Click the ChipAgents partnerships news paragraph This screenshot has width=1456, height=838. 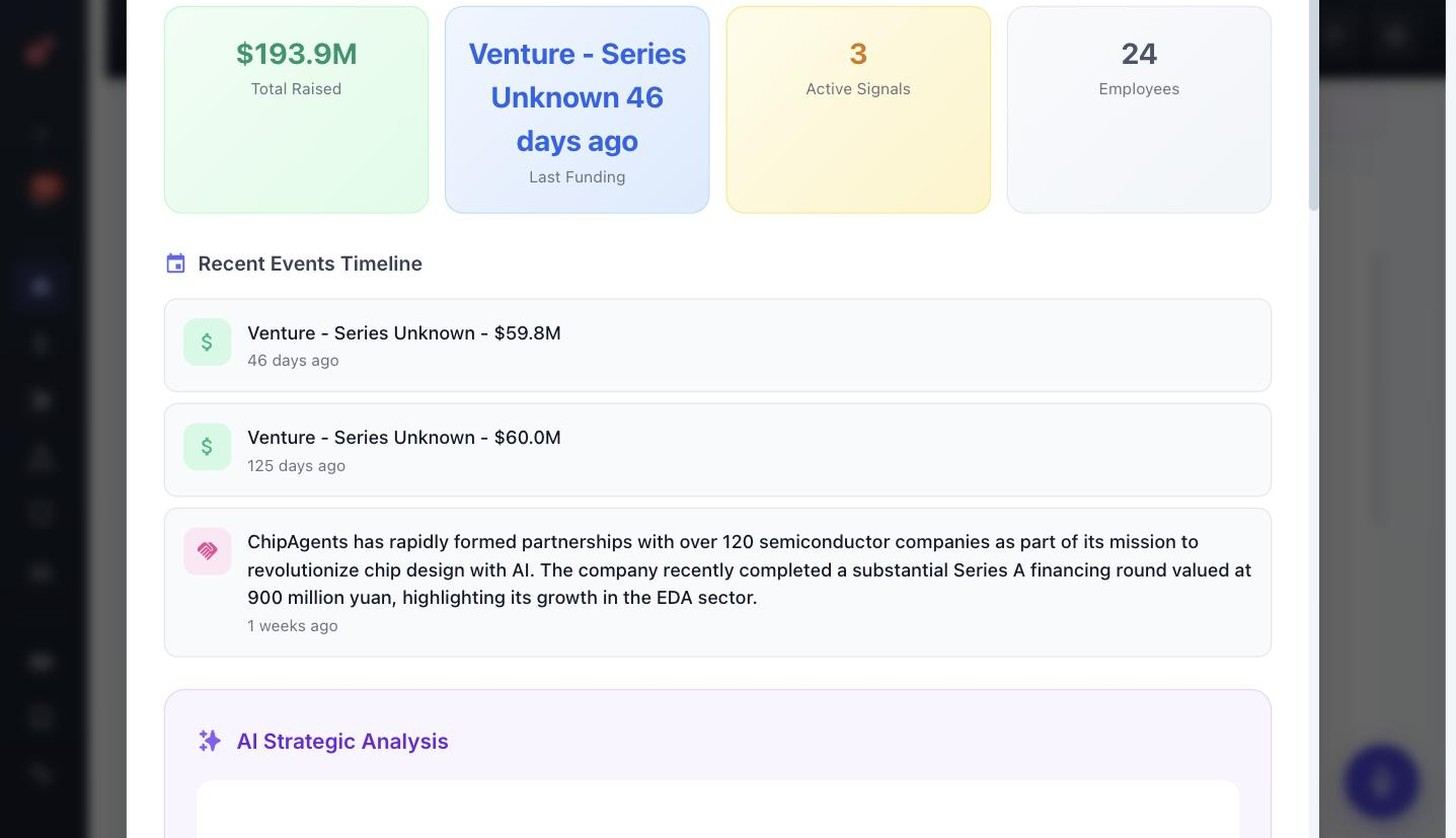(750, 570)
